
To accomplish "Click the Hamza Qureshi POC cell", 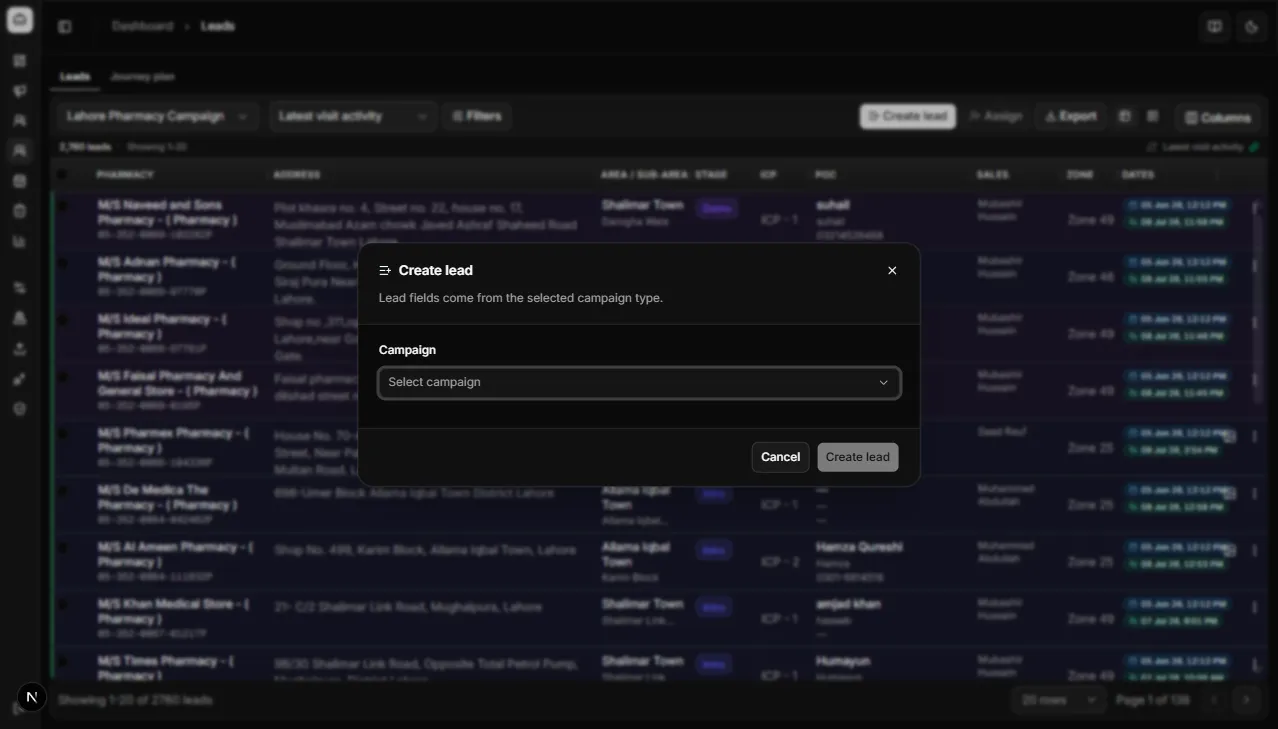I will (x=859, y=547).
